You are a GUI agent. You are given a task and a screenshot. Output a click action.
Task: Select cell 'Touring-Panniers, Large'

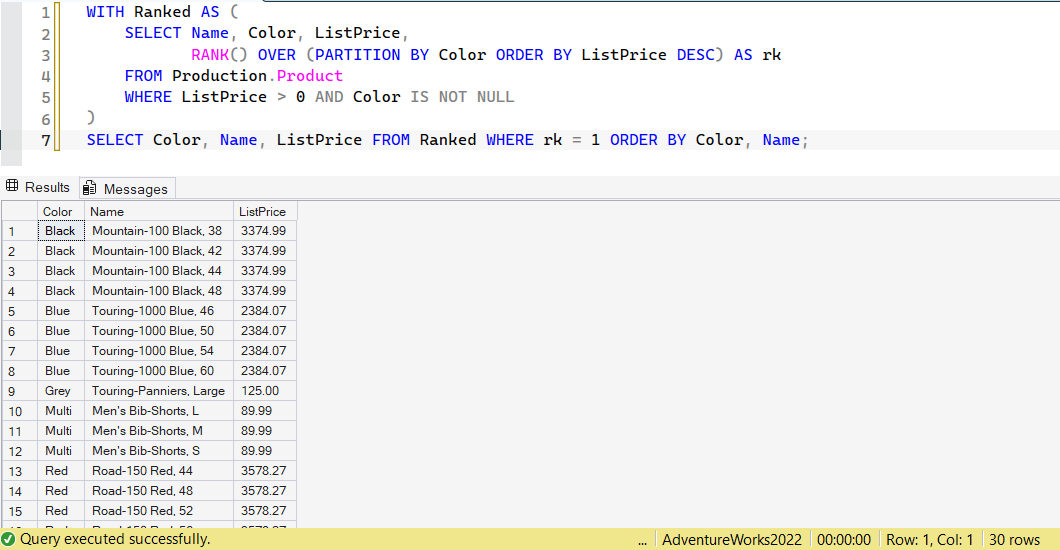click(159, 391)
